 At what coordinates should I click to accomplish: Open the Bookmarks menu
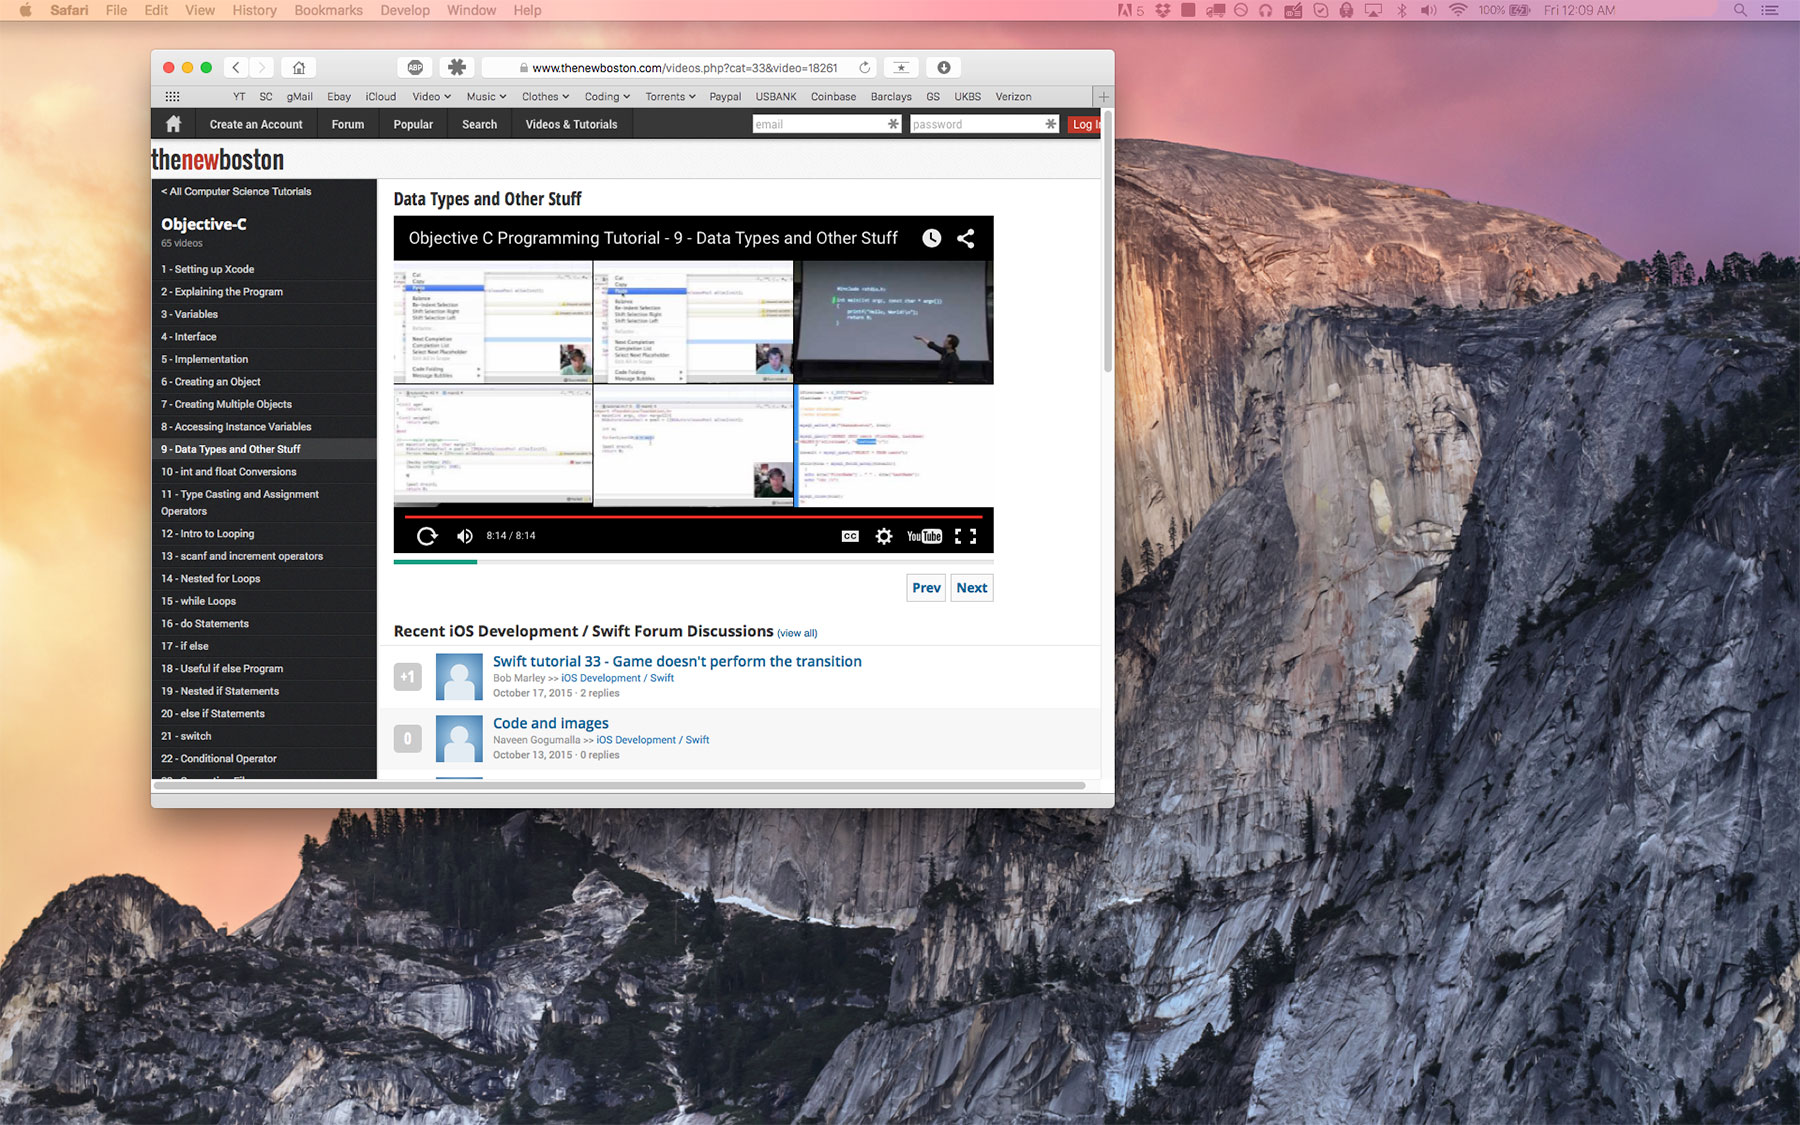(328, 10)
